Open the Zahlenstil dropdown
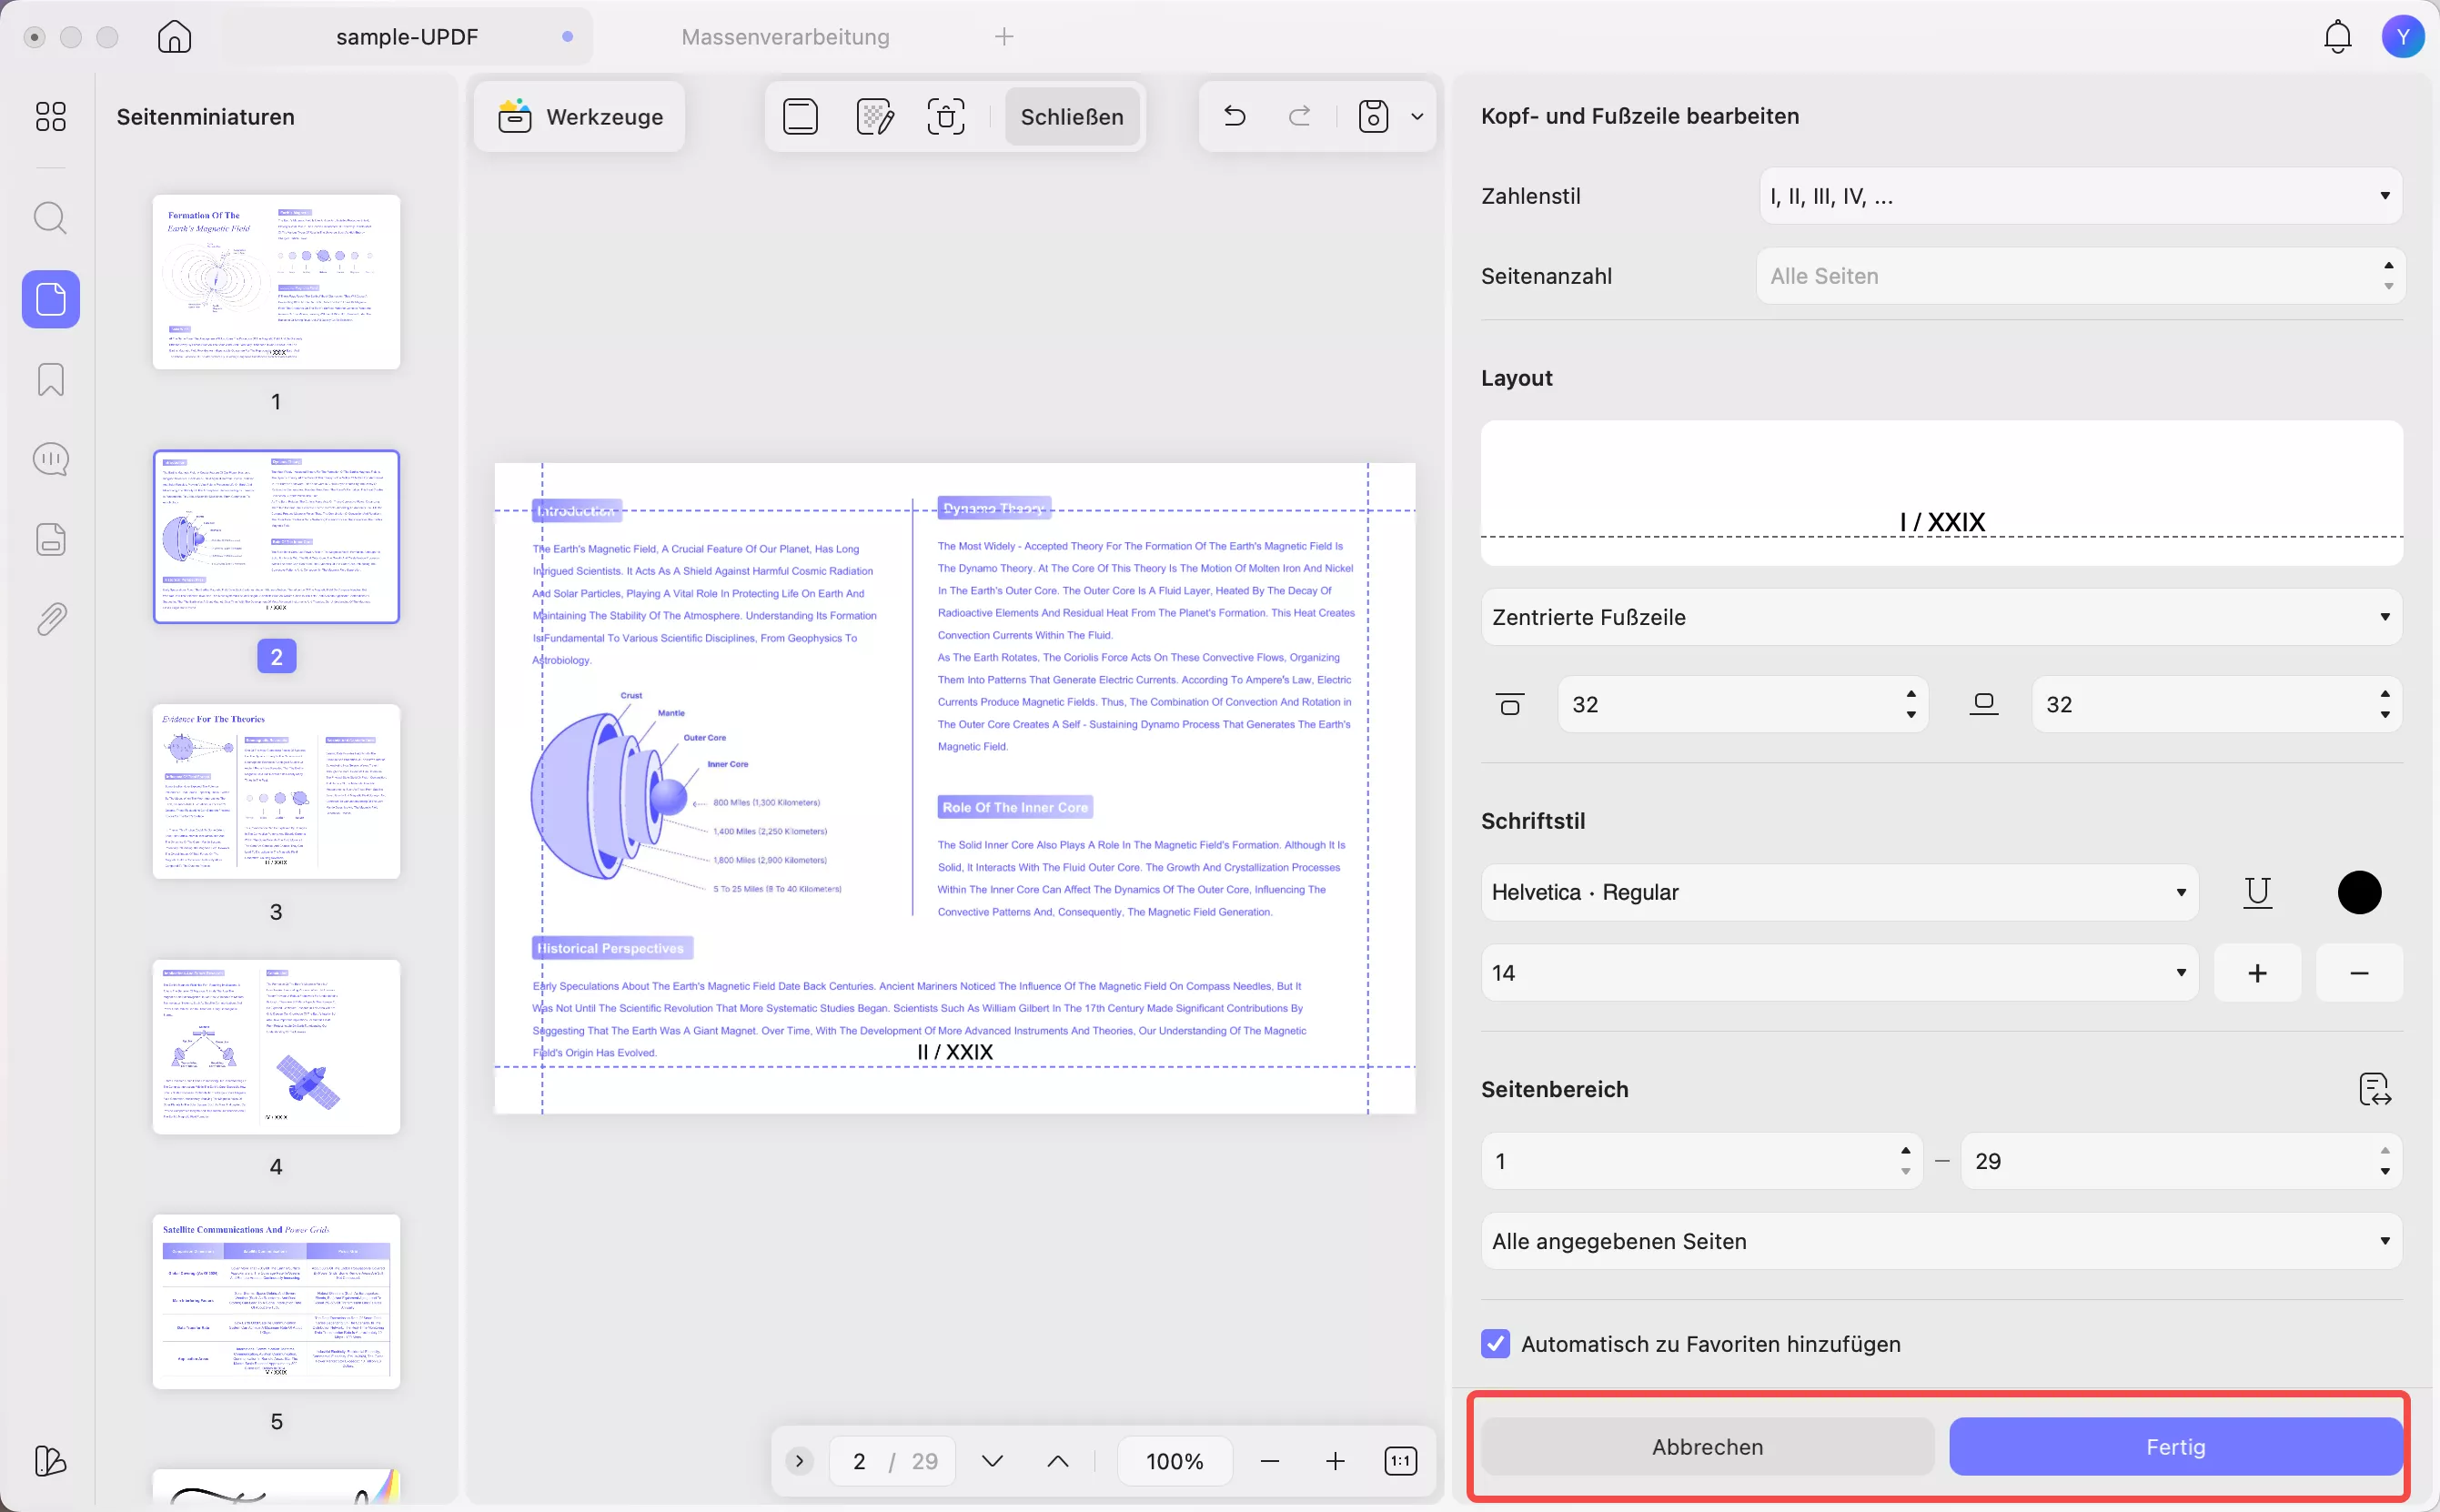 click(2080, 196)
